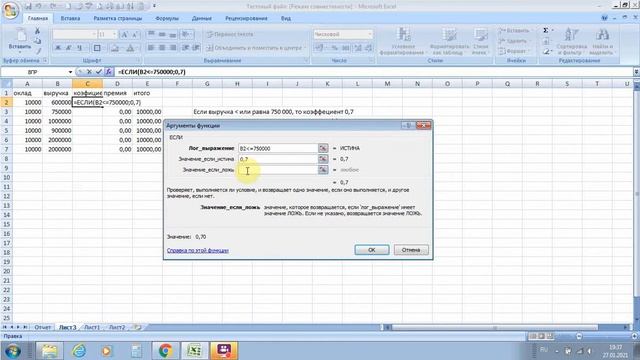Click the Cut scissors icon
The image size is (640, 360).
(x=38, y=31)
